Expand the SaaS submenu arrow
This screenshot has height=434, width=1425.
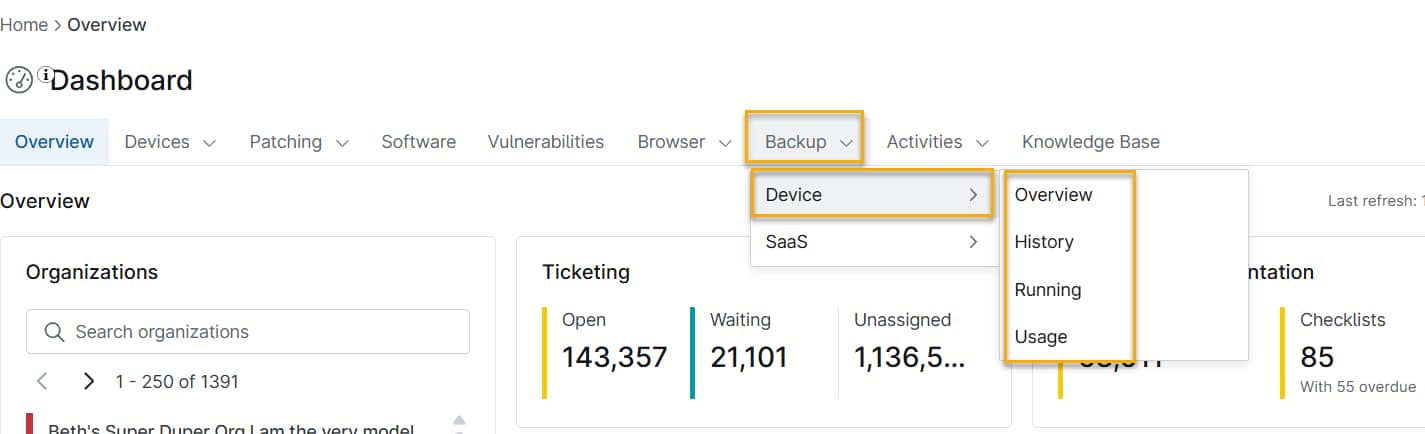point(973,242)
